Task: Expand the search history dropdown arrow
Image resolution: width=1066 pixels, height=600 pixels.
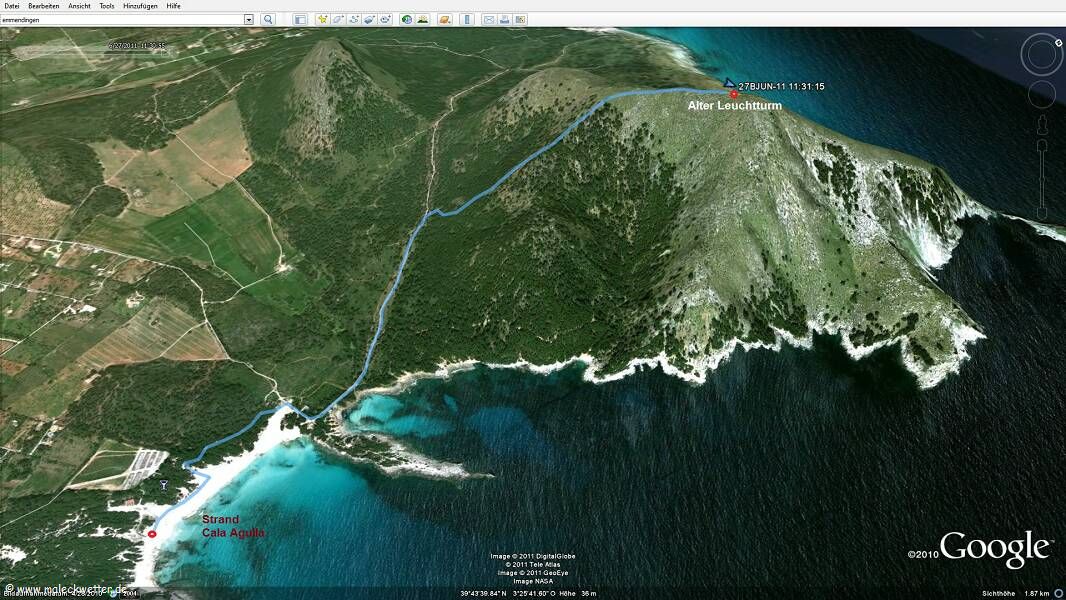Action: pos(249,19)
